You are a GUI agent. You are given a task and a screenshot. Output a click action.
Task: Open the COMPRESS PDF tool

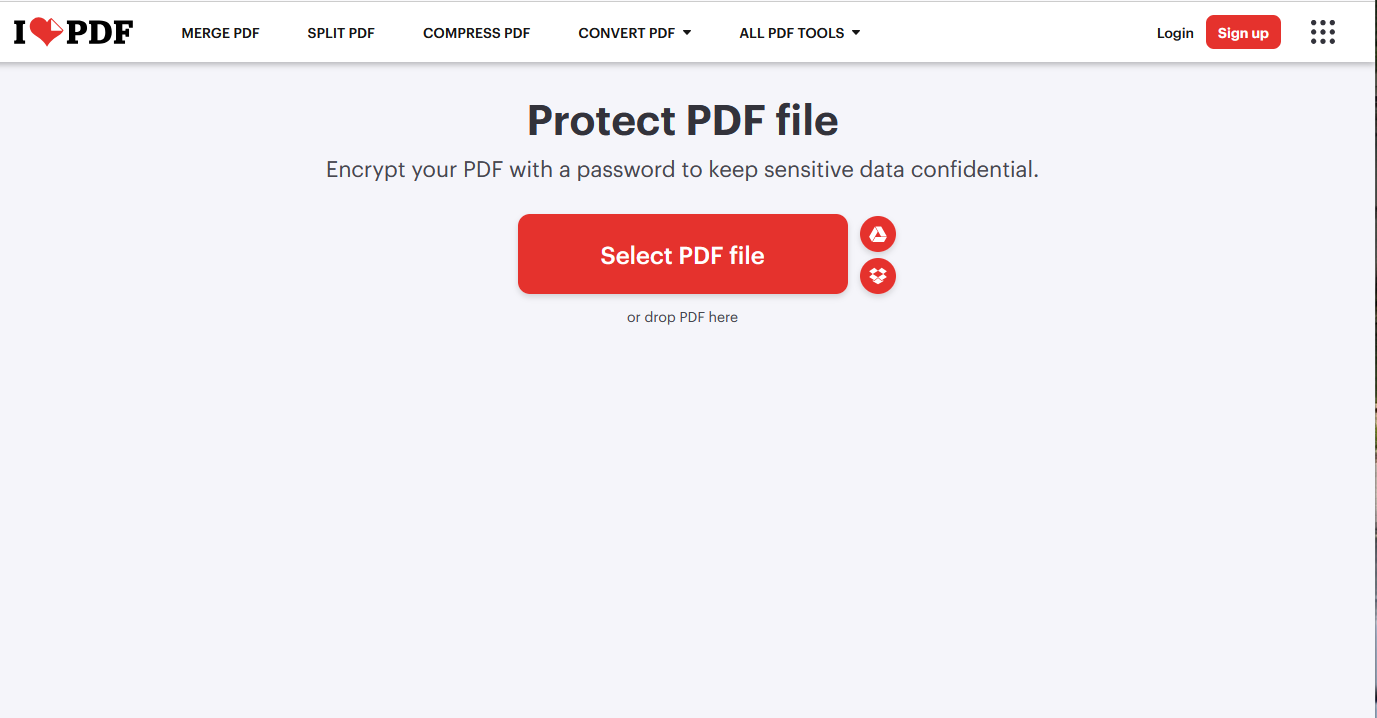(476, 32)
